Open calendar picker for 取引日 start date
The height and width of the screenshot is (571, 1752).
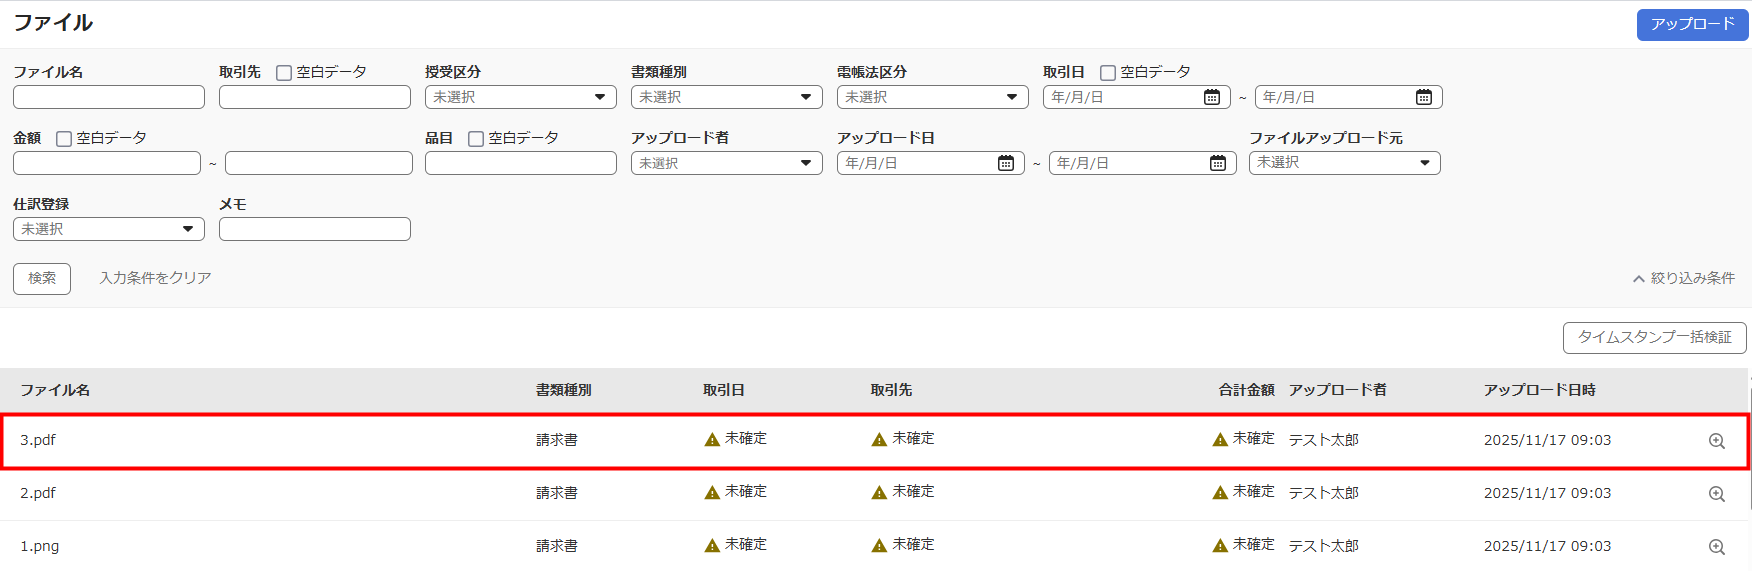1211,97
